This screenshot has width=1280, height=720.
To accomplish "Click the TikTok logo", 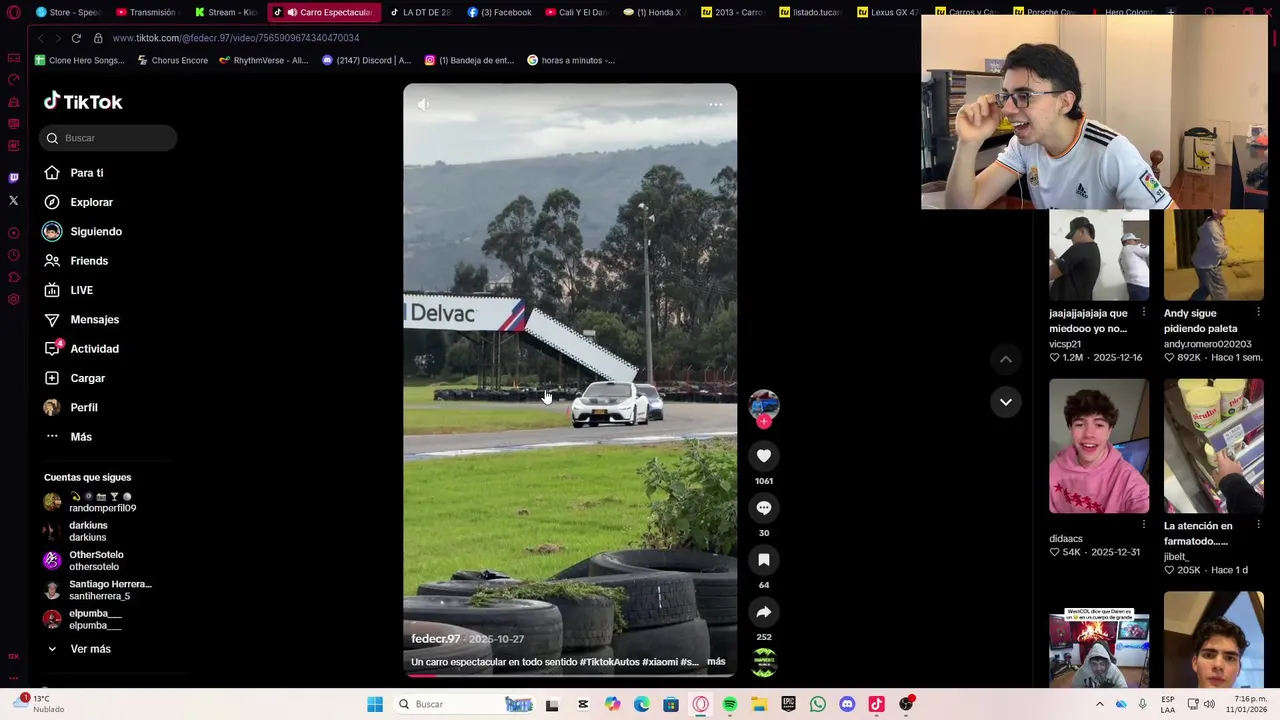I will coord(83,101).
